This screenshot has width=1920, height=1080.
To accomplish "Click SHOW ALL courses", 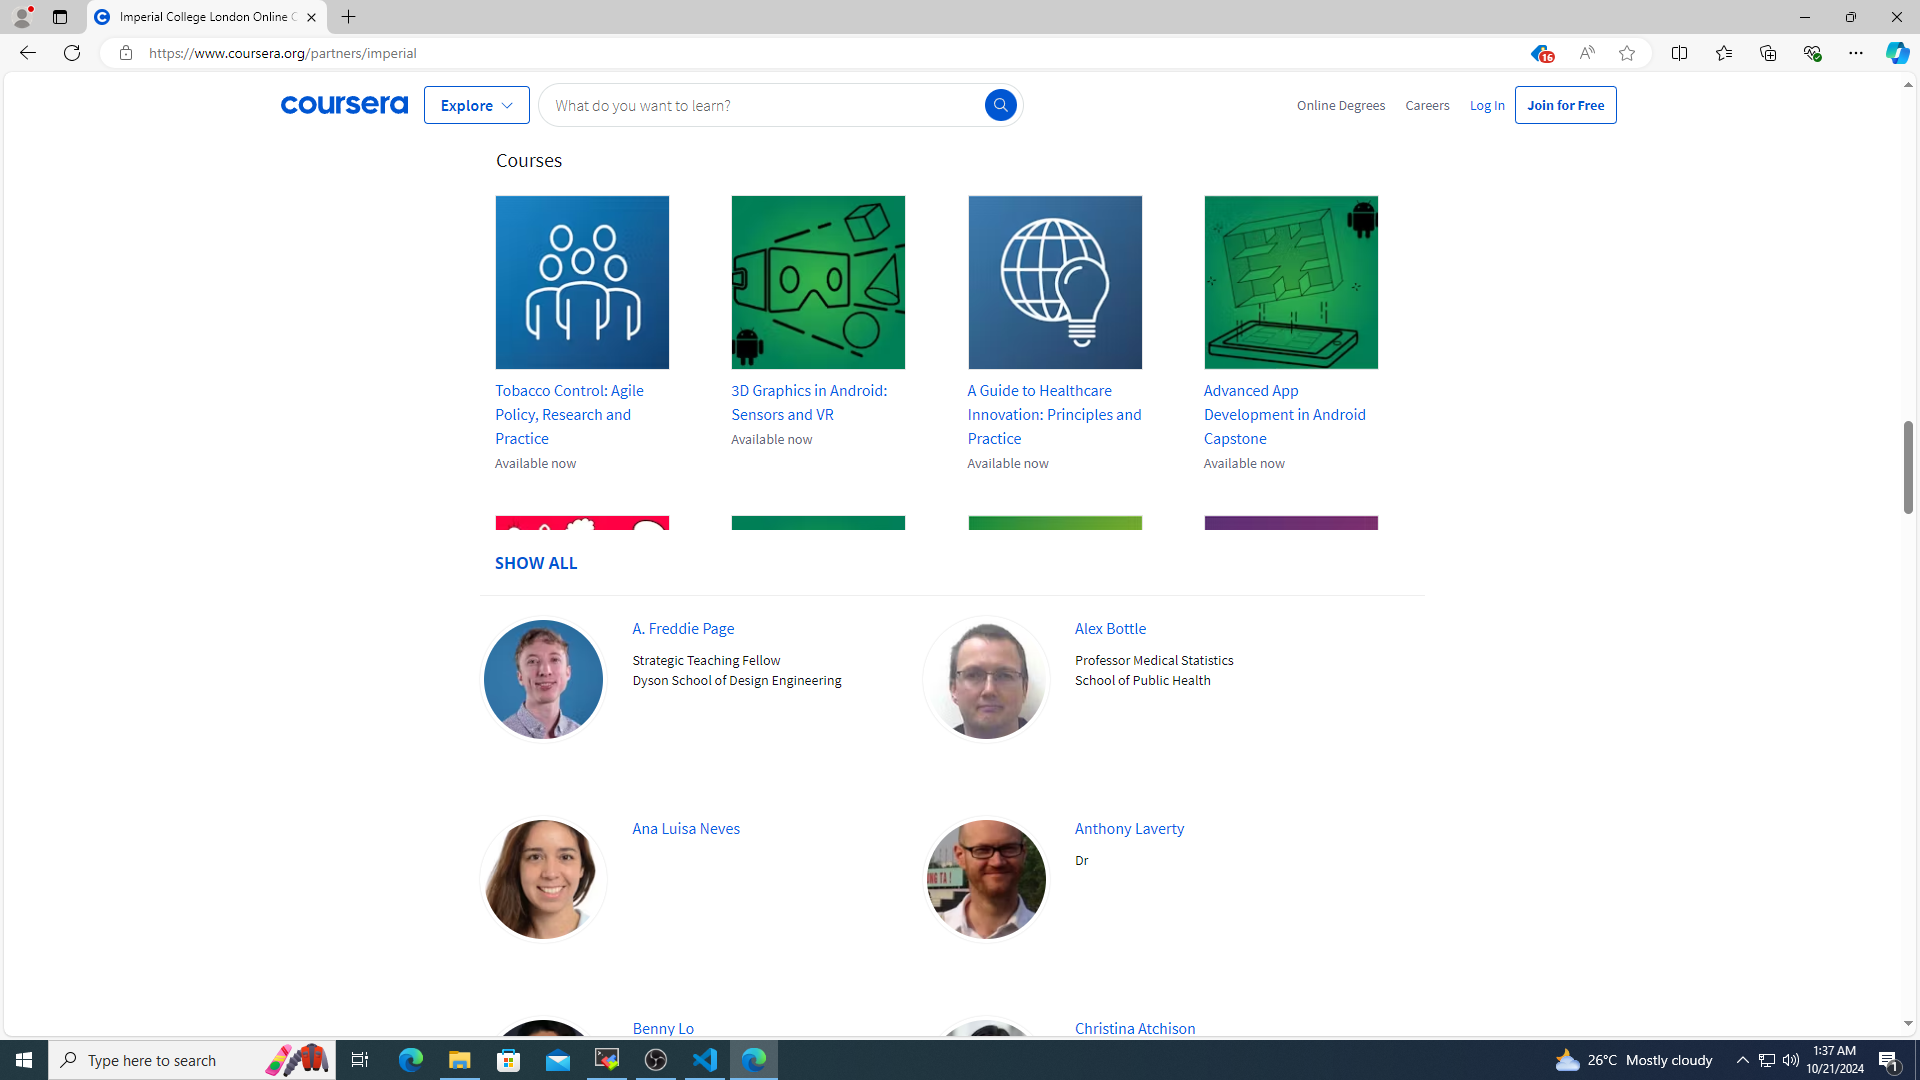I will click(536, 563).
